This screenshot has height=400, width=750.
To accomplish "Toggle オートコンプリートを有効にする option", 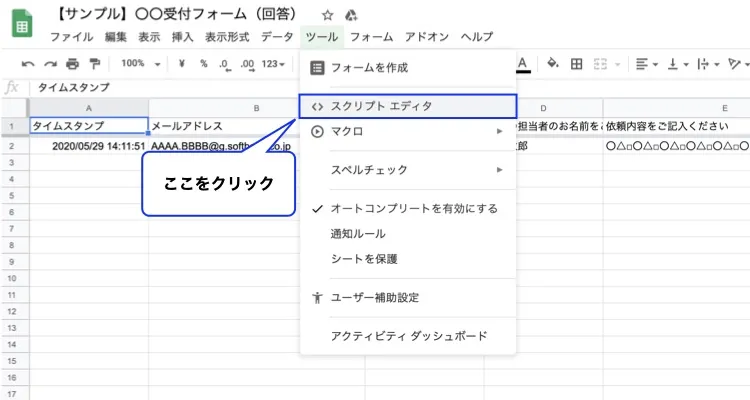I will (x=408, y=209).
